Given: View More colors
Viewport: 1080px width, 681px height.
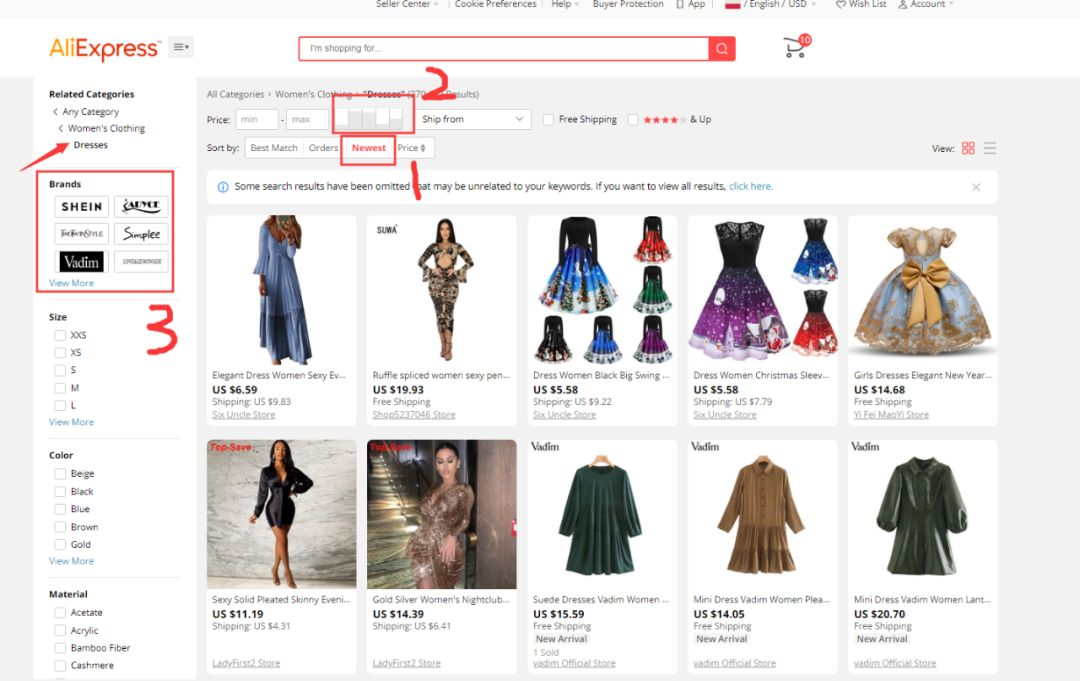Looking at the screenshot, I should (x=71, y=561).
